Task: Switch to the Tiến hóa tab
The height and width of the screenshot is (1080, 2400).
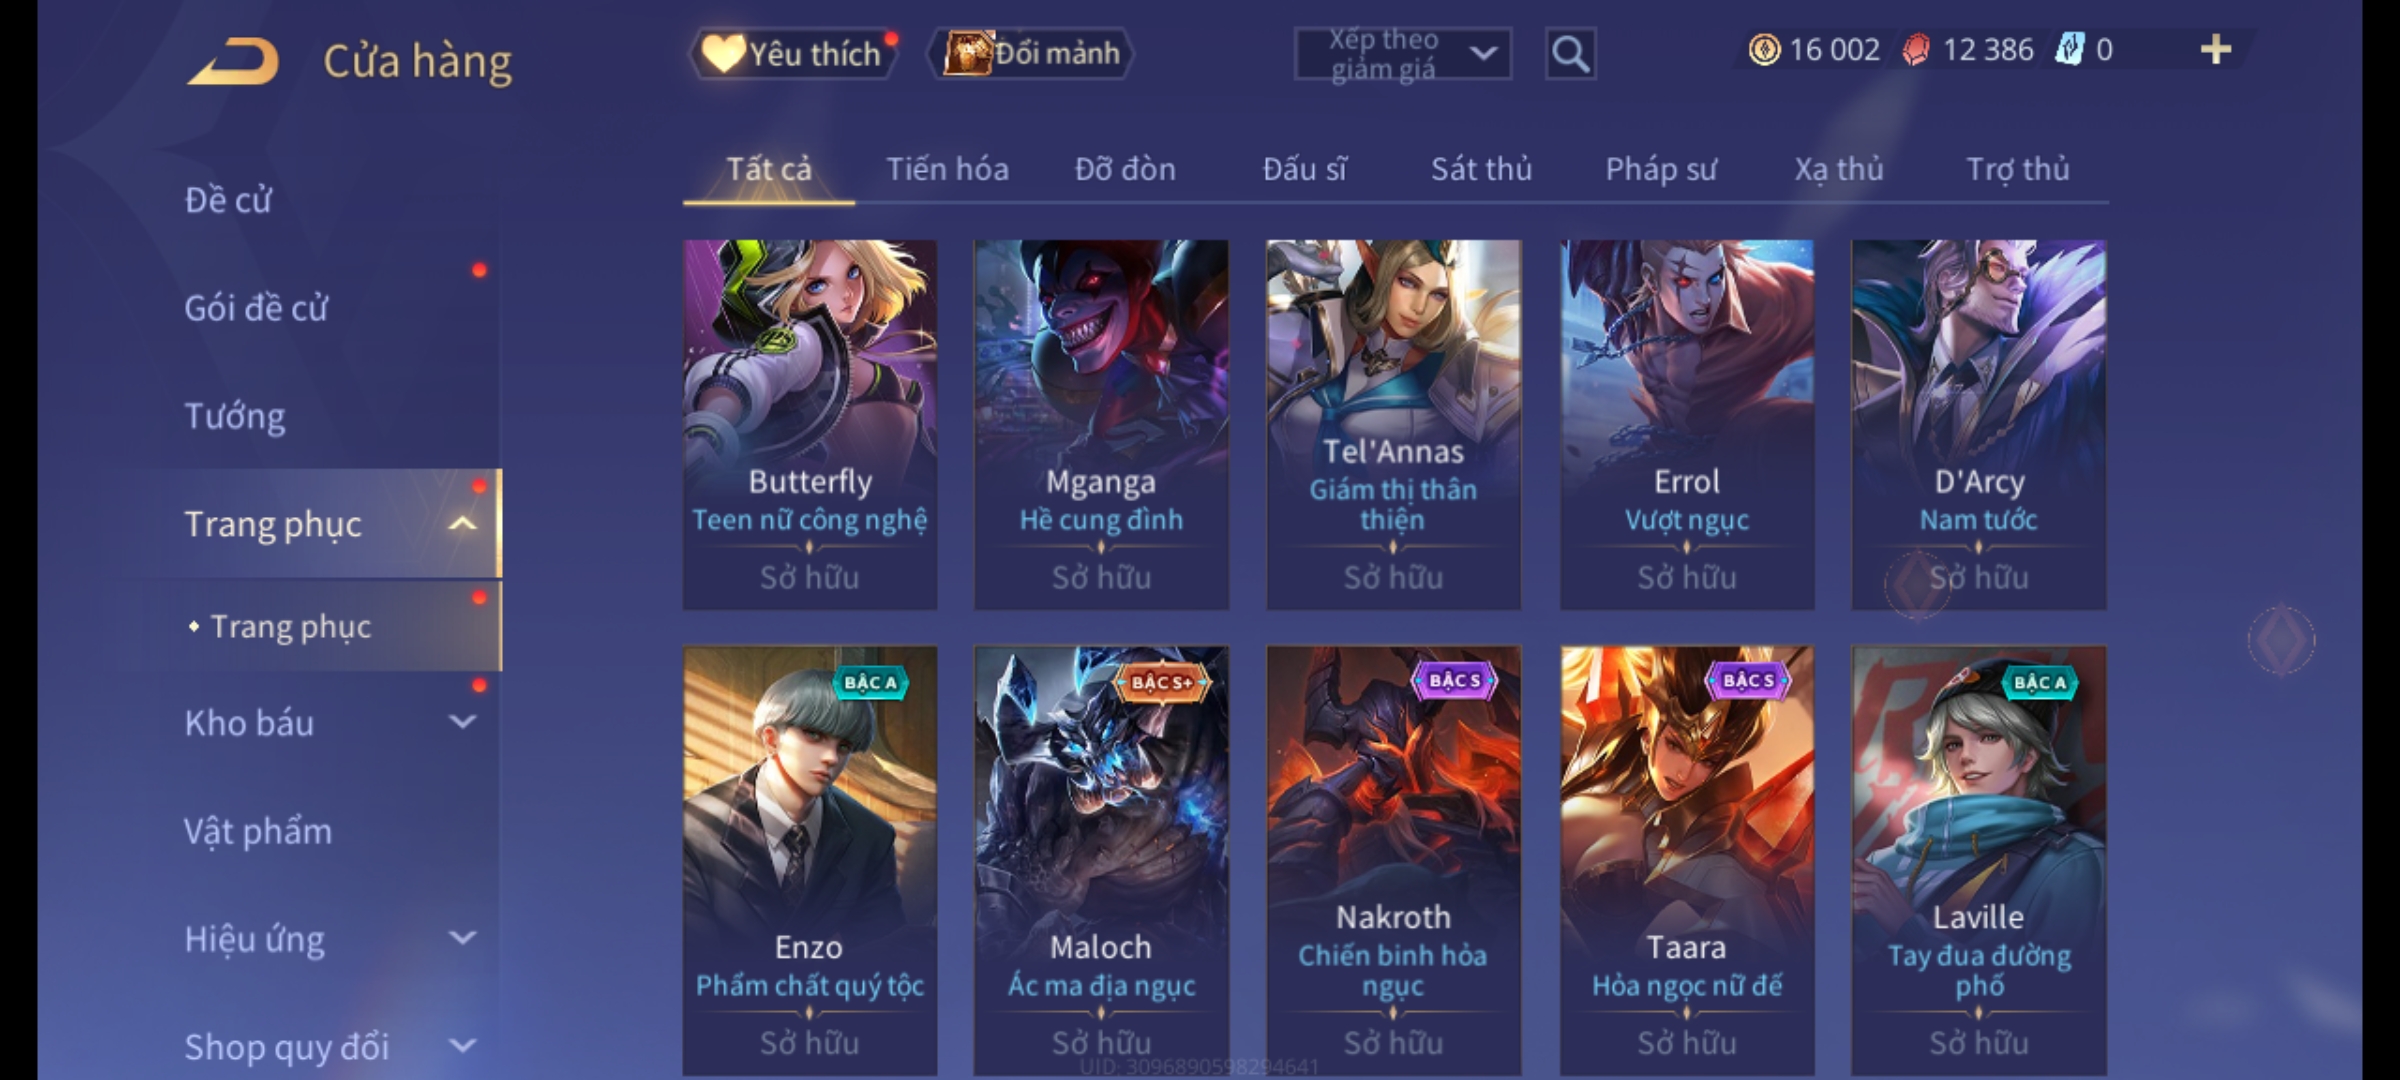Action: [947, 169]
